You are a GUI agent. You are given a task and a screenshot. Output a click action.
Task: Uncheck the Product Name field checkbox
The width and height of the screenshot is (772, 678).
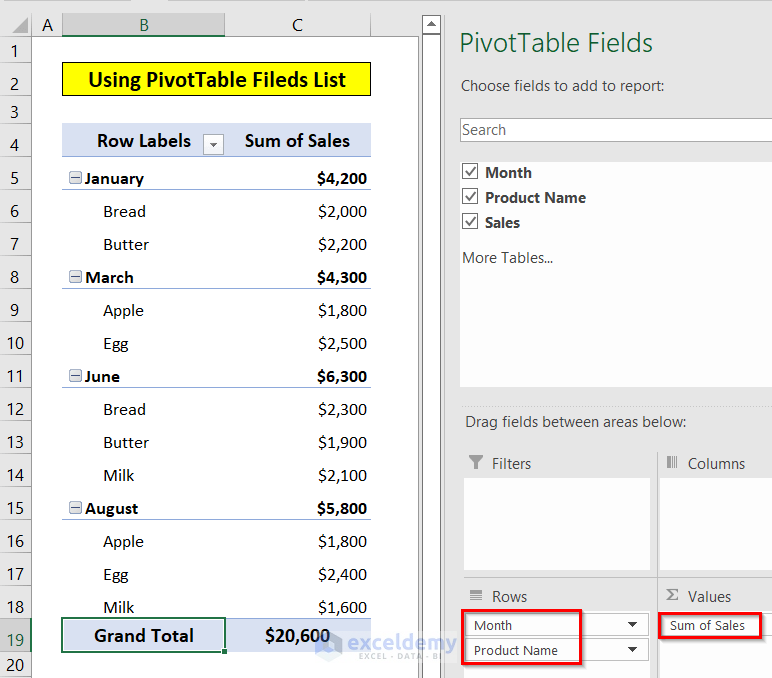[x=471, y=197]
